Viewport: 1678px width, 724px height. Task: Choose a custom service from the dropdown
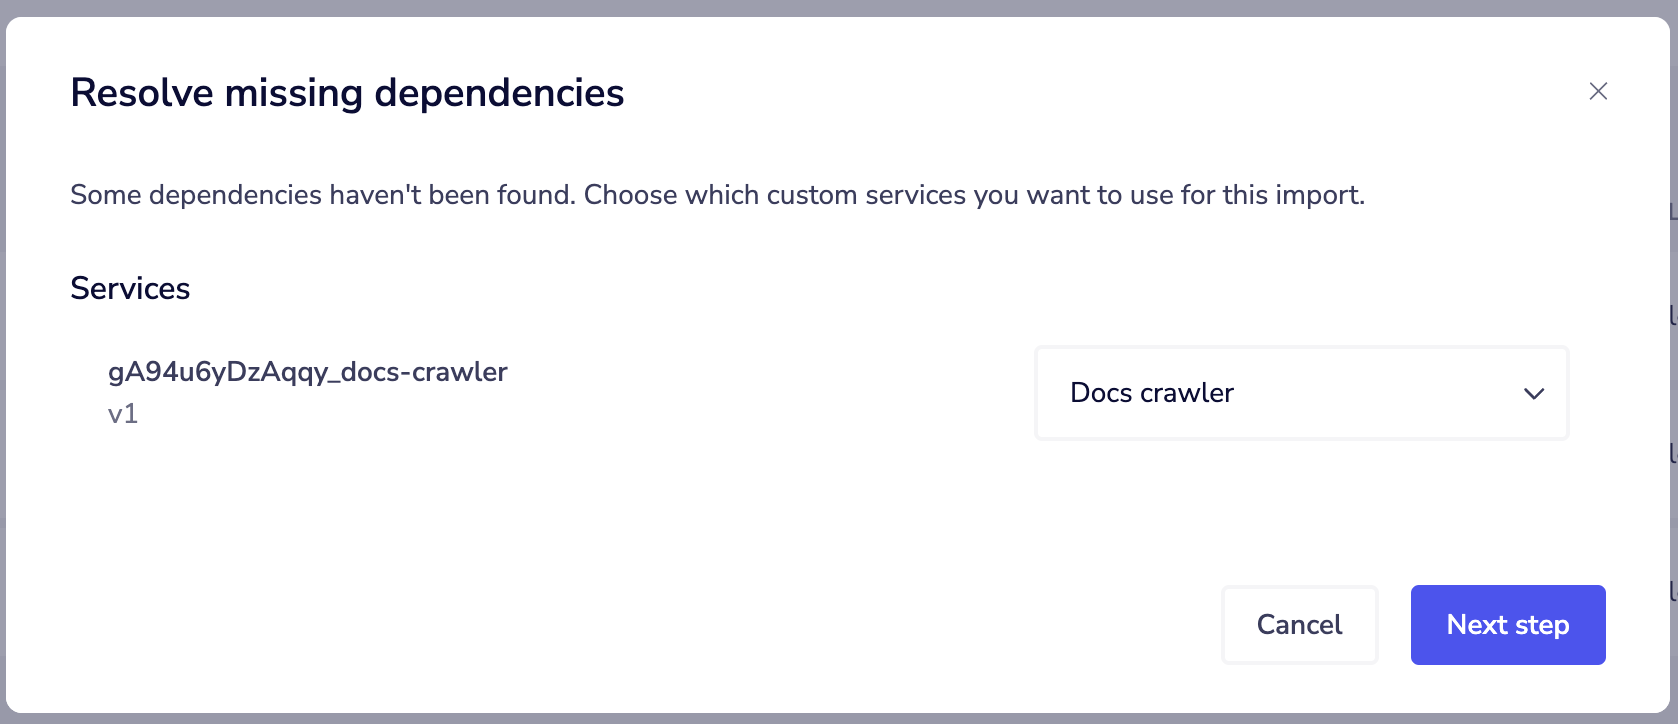pos(1300,393)
